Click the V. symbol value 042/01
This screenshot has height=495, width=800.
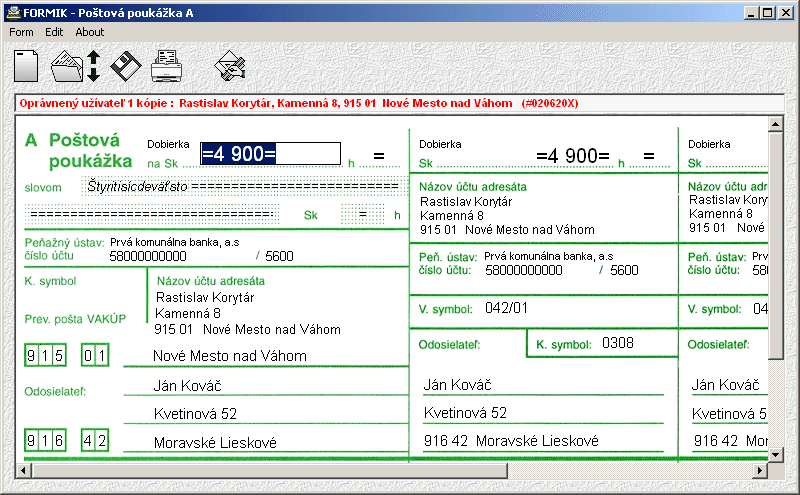(506, 308)
